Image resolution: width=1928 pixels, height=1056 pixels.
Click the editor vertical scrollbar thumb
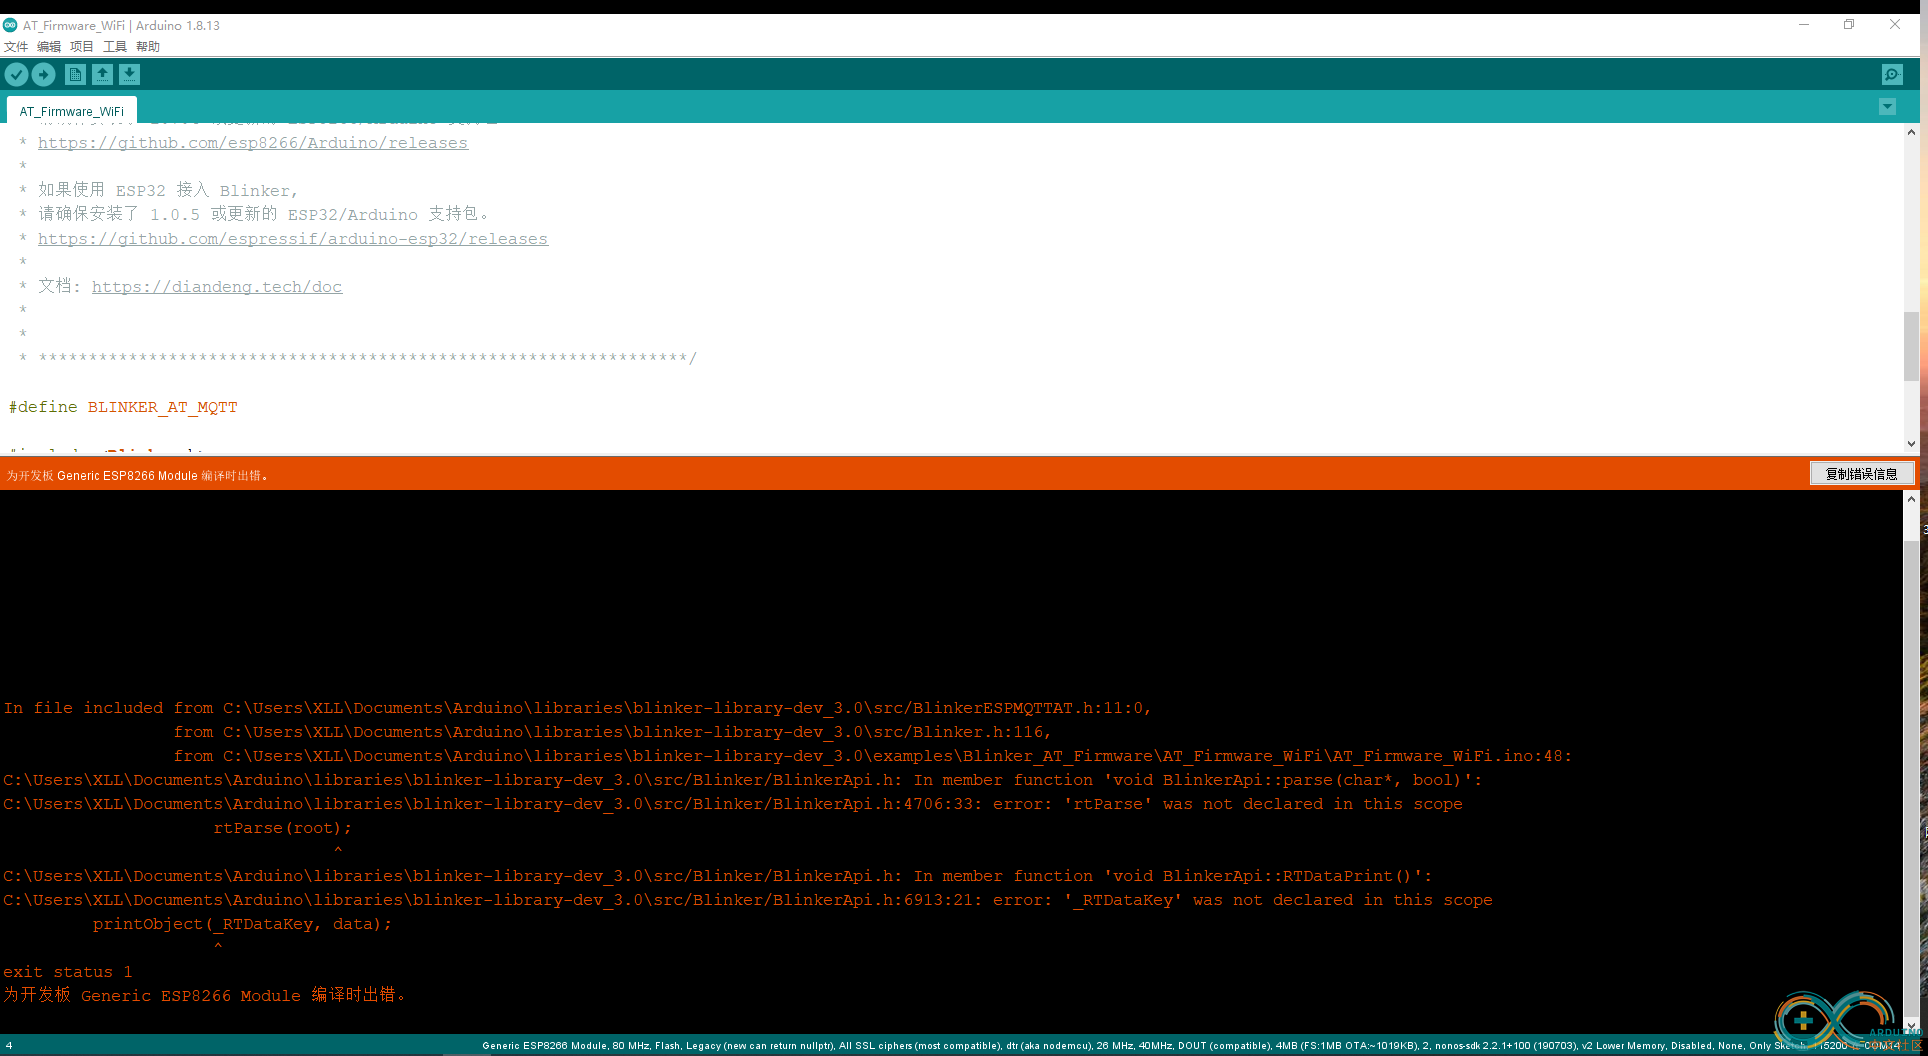[1911, 346]
